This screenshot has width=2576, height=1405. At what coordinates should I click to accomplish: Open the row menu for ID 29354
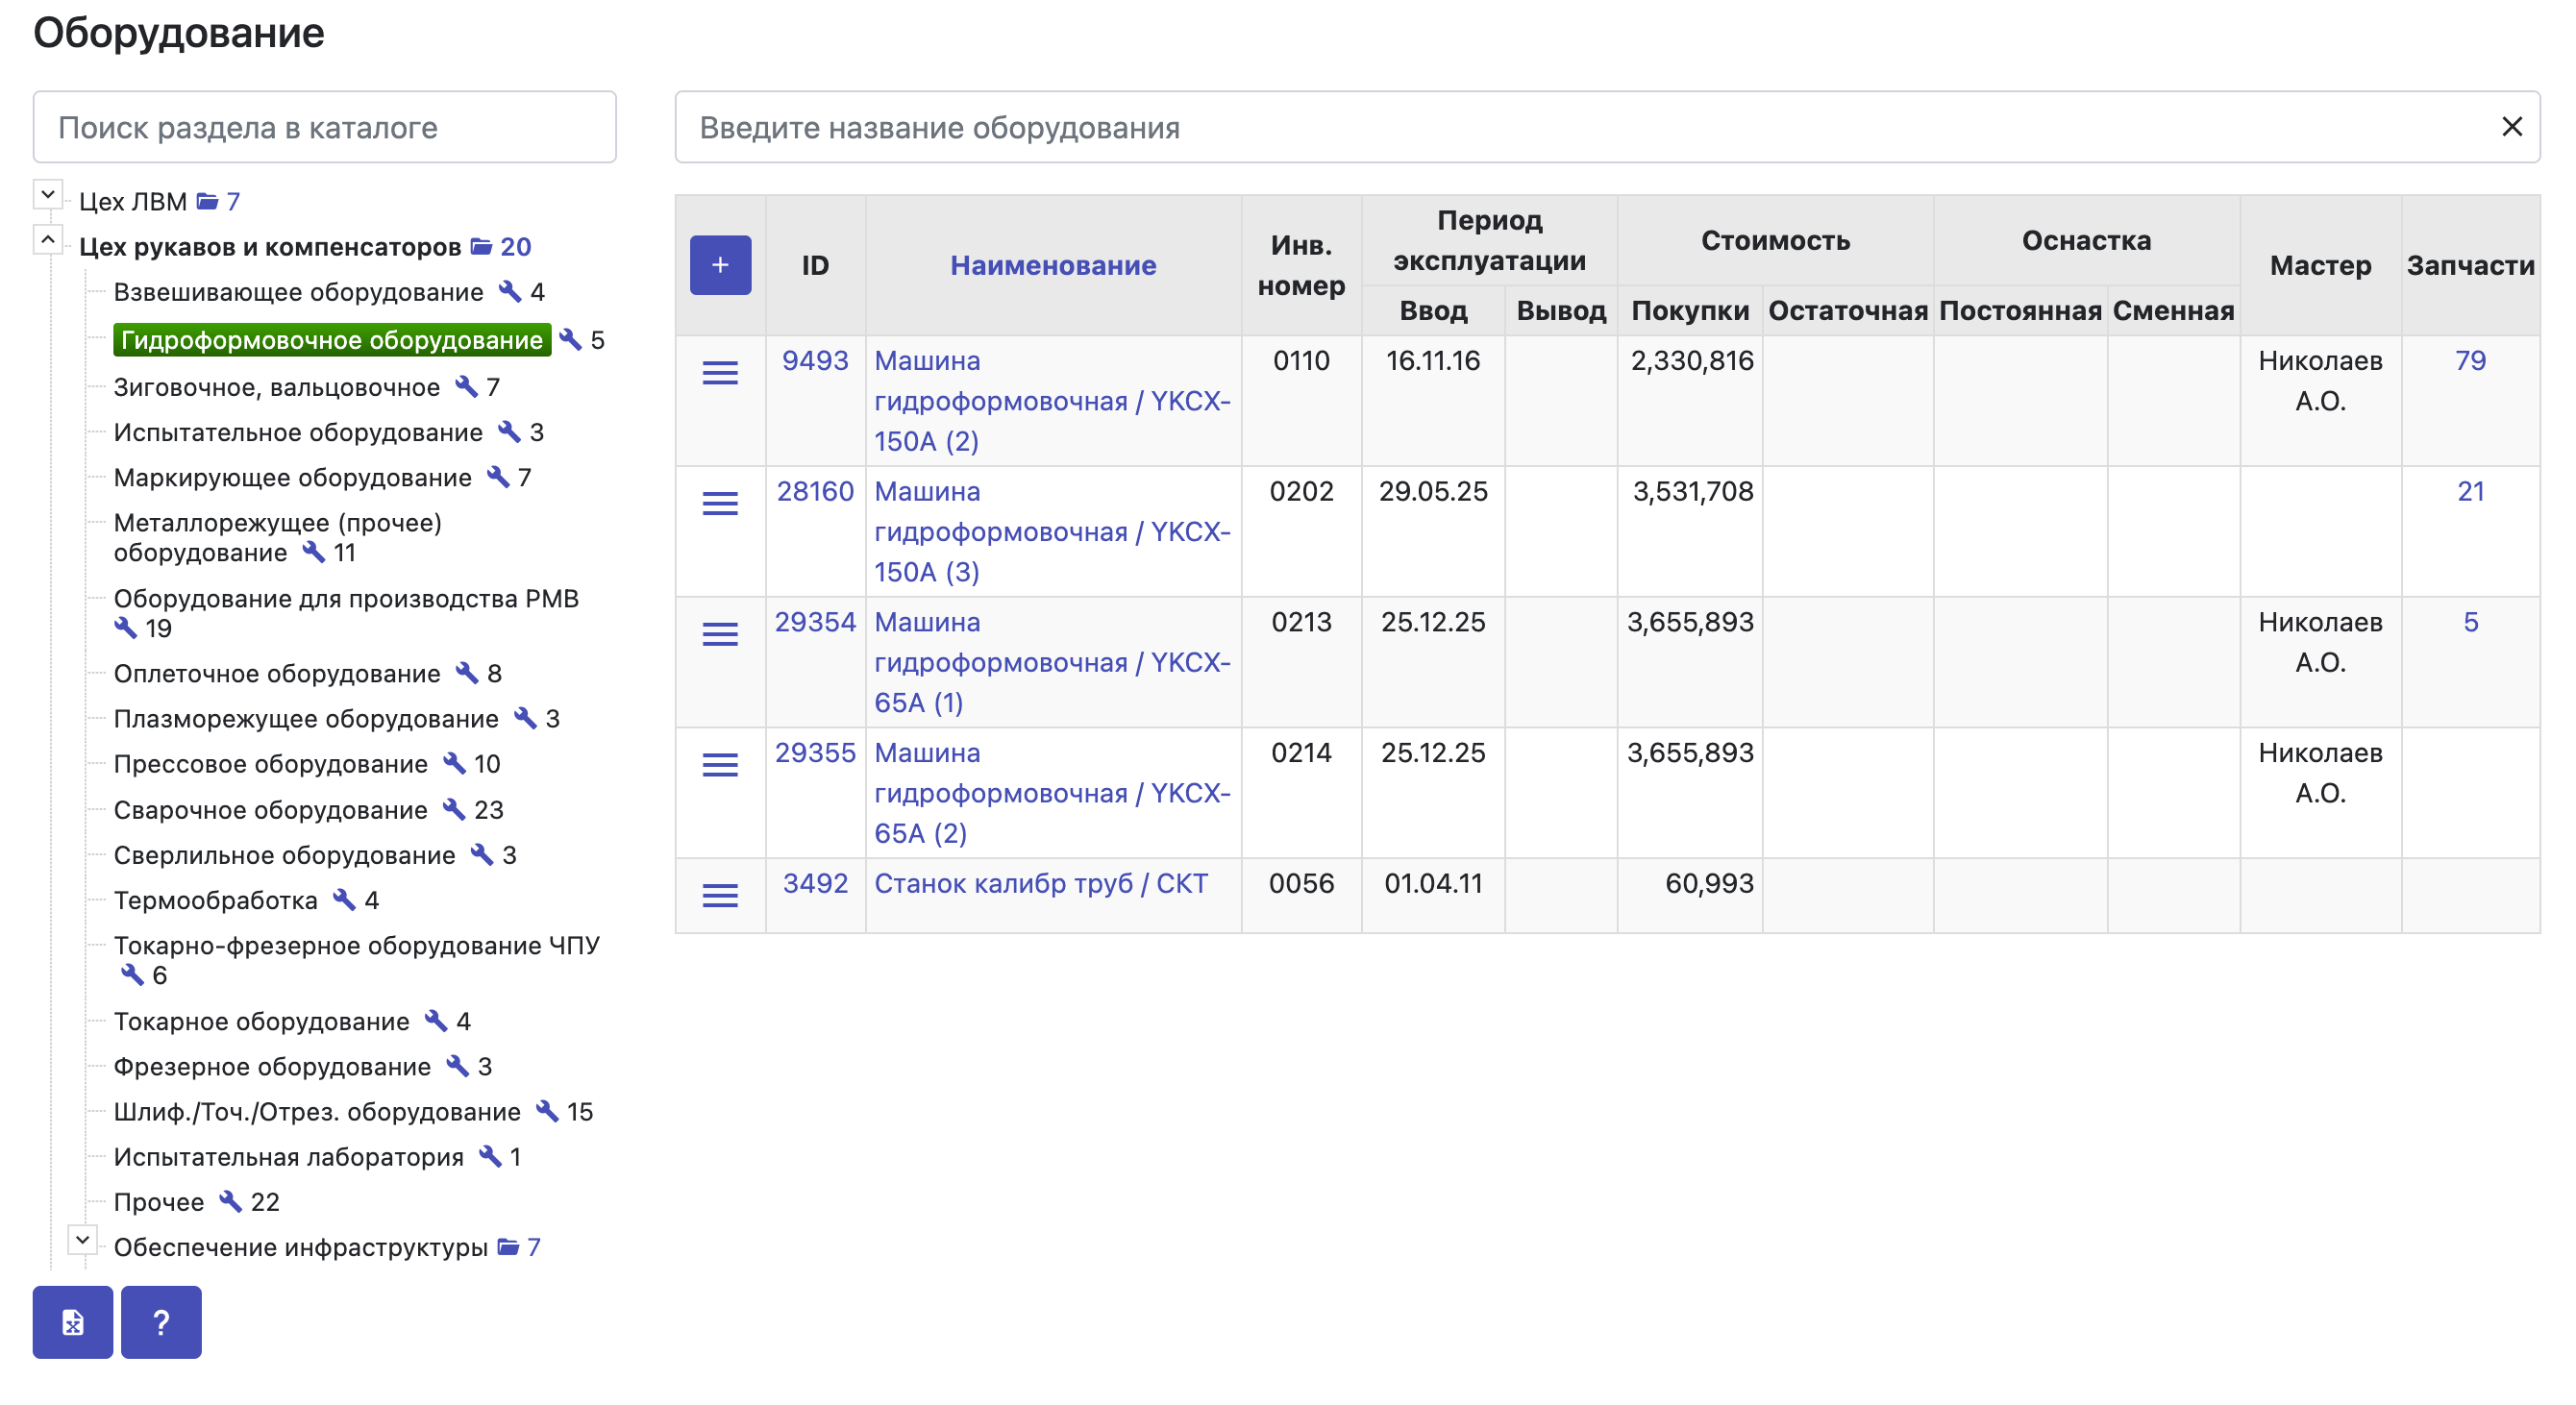[720, 635]
